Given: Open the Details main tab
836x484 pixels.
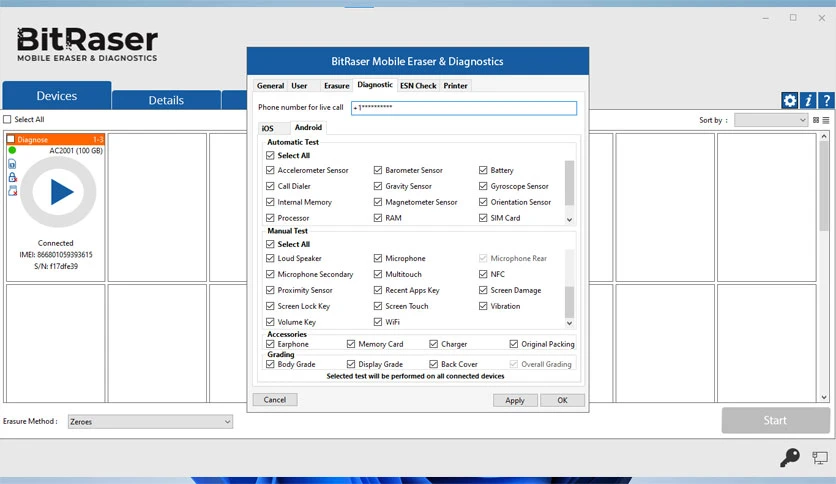Looking at the screenshot, I should [166, 100].
